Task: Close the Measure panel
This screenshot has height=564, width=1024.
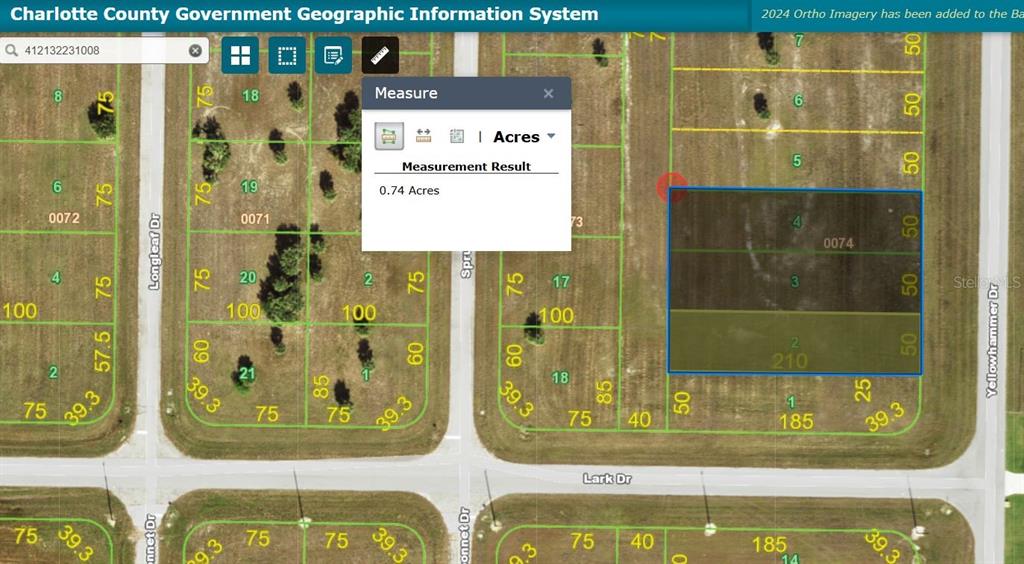Action: click(x=548, y=93)
